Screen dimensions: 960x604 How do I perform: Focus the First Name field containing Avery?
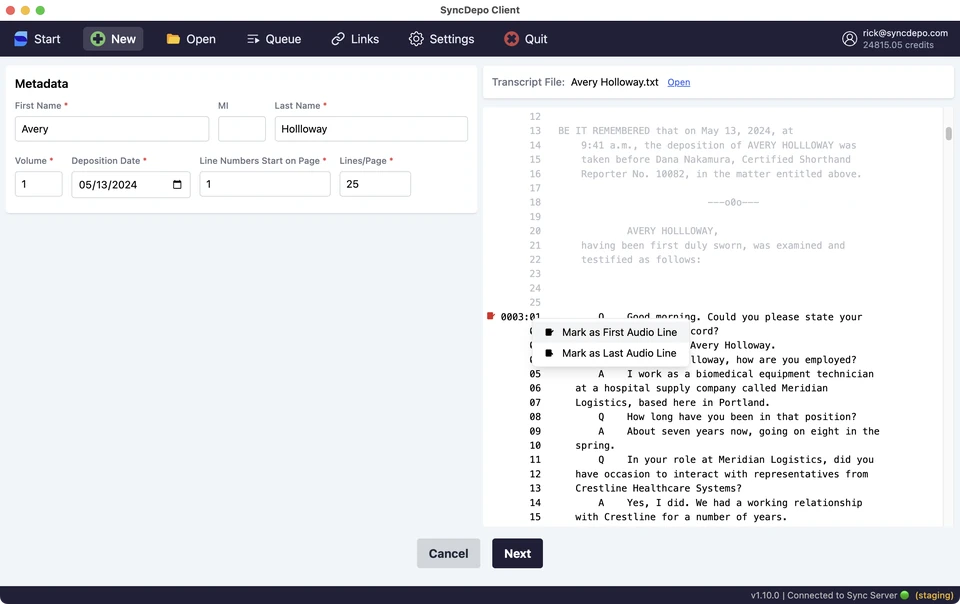coord(112,129)
